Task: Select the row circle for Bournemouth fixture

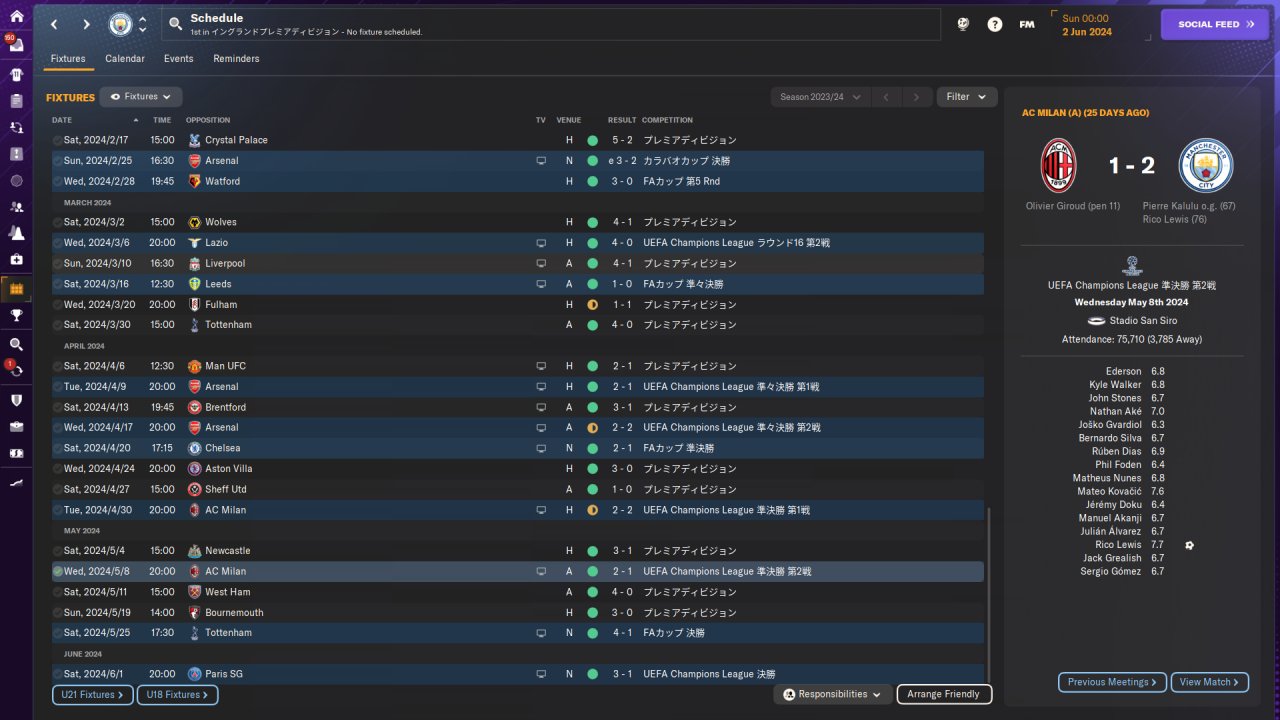Action: coord(58,612)
